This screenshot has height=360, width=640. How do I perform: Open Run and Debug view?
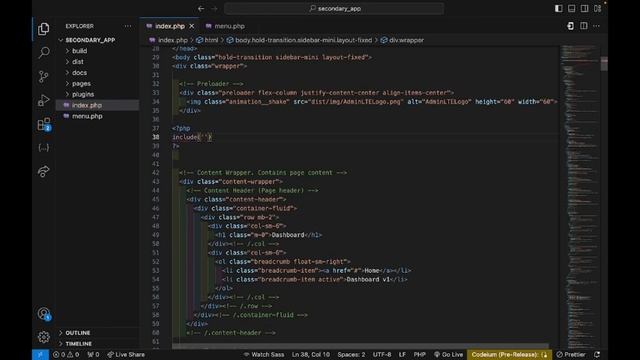[x=44, y=100]
